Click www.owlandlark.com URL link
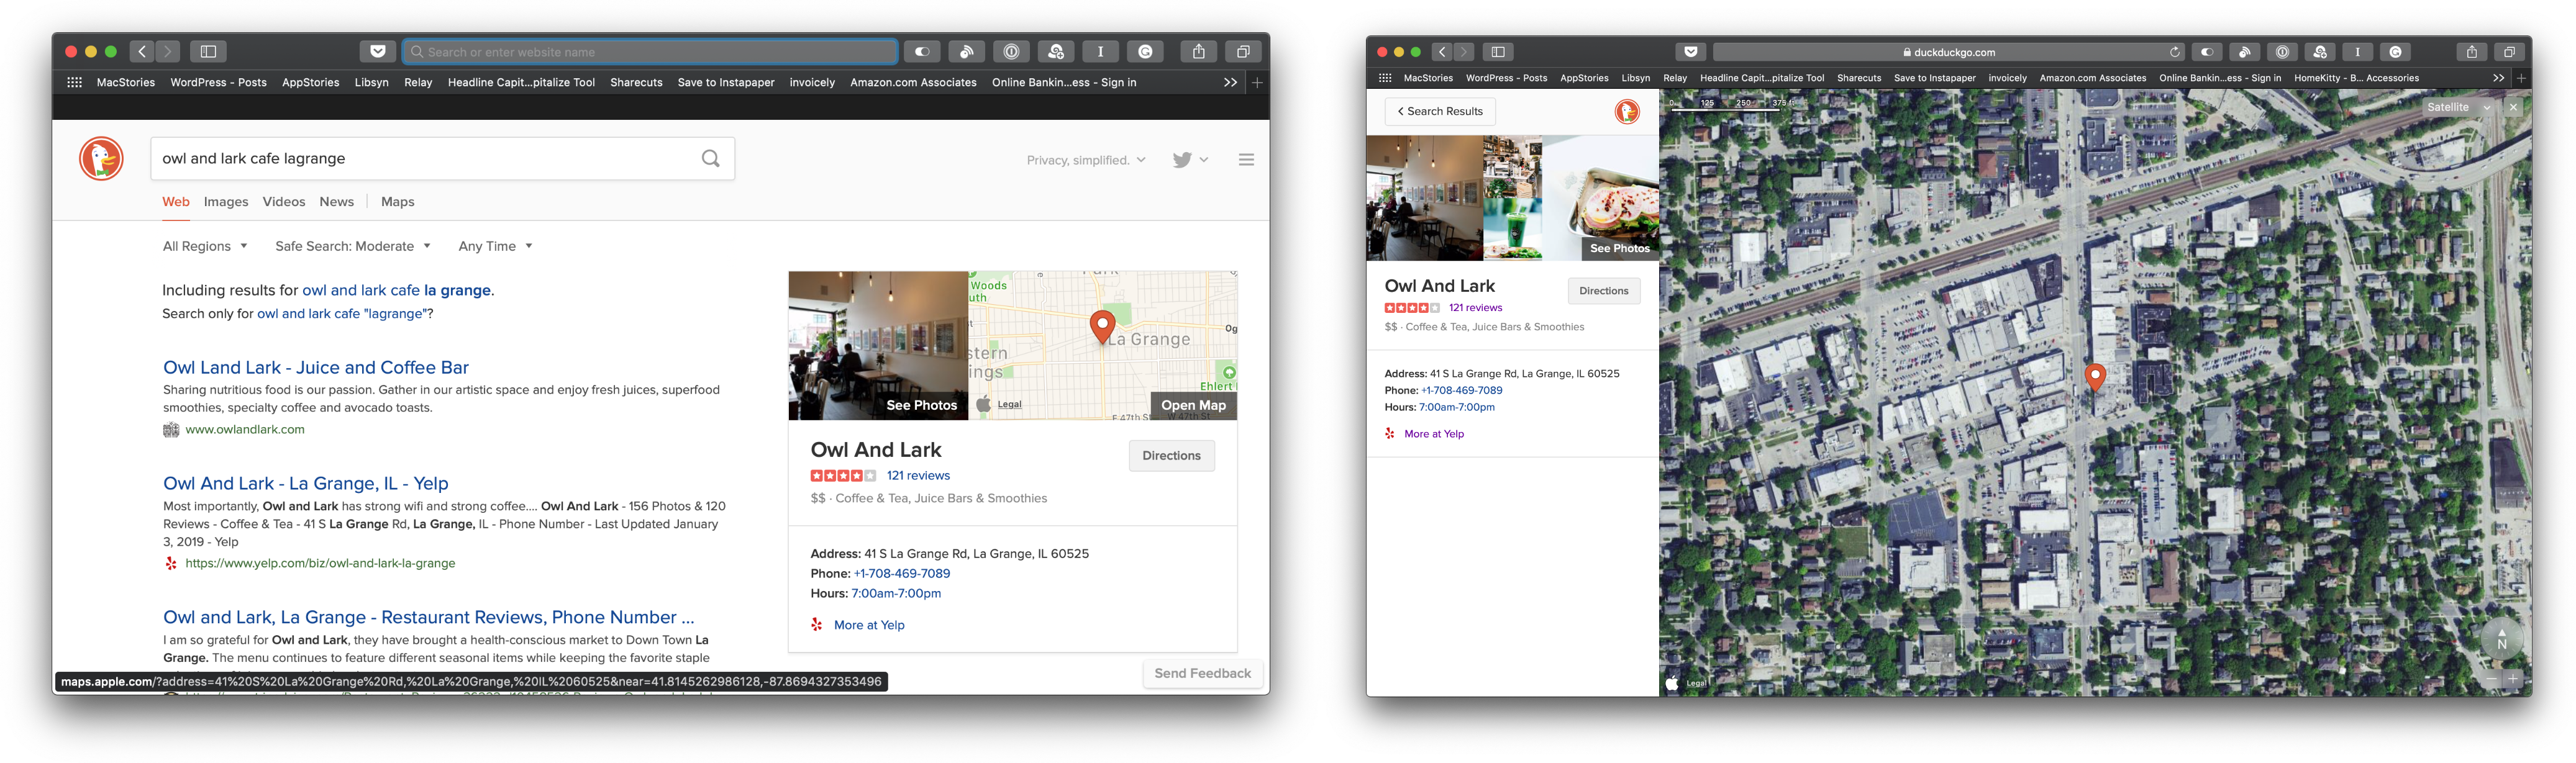 (245, 430)
